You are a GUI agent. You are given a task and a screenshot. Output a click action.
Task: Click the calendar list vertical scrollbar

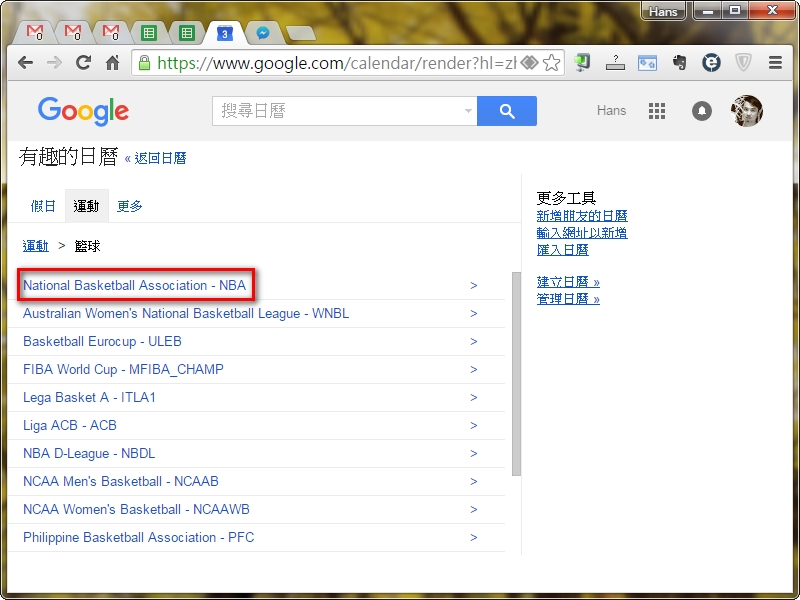(516, 372)
